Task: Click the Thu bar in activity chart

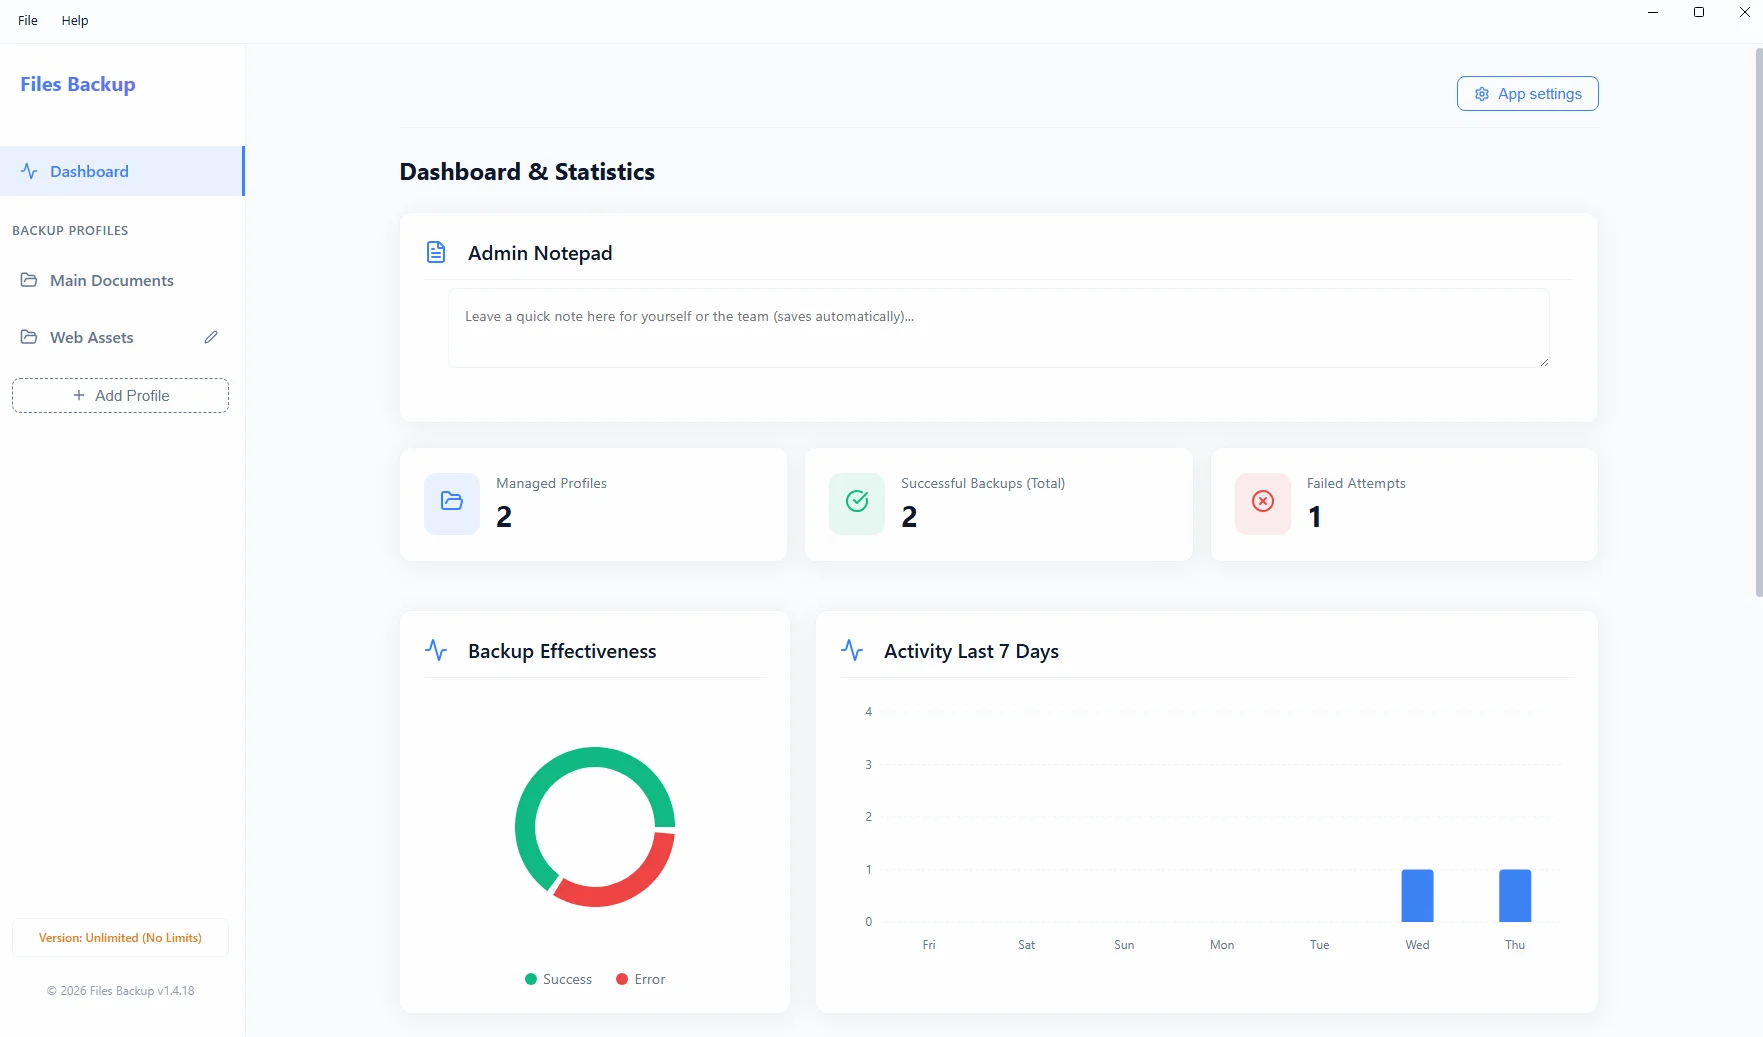Action: pos(1515,896)
